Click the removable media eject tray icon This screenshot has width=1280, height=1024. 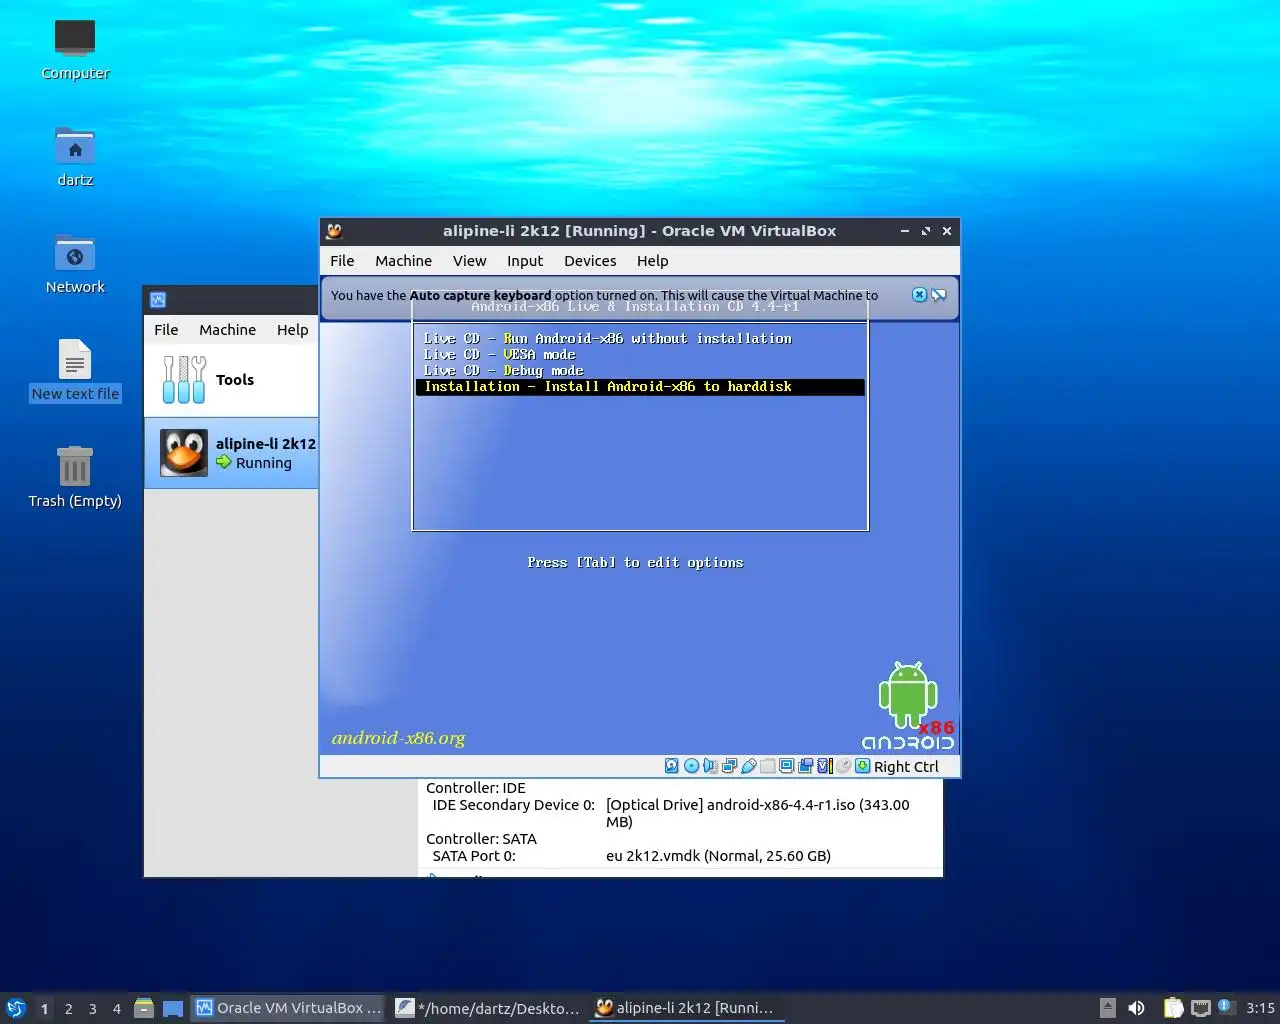coord(1107,1008)
